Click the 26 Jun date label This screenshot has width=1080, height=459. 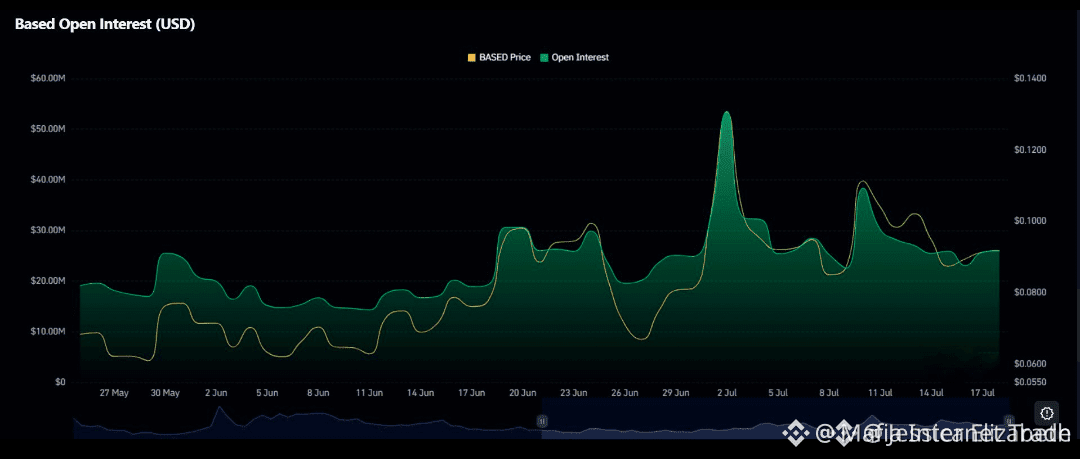pyautogui.click(x=625, y=393)
